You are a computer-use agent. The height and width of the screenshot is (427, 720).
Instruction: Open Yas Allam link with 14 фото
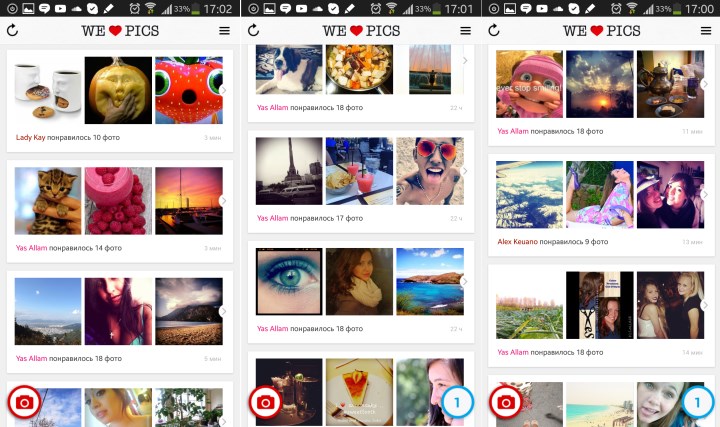click(x=31, y=248)
